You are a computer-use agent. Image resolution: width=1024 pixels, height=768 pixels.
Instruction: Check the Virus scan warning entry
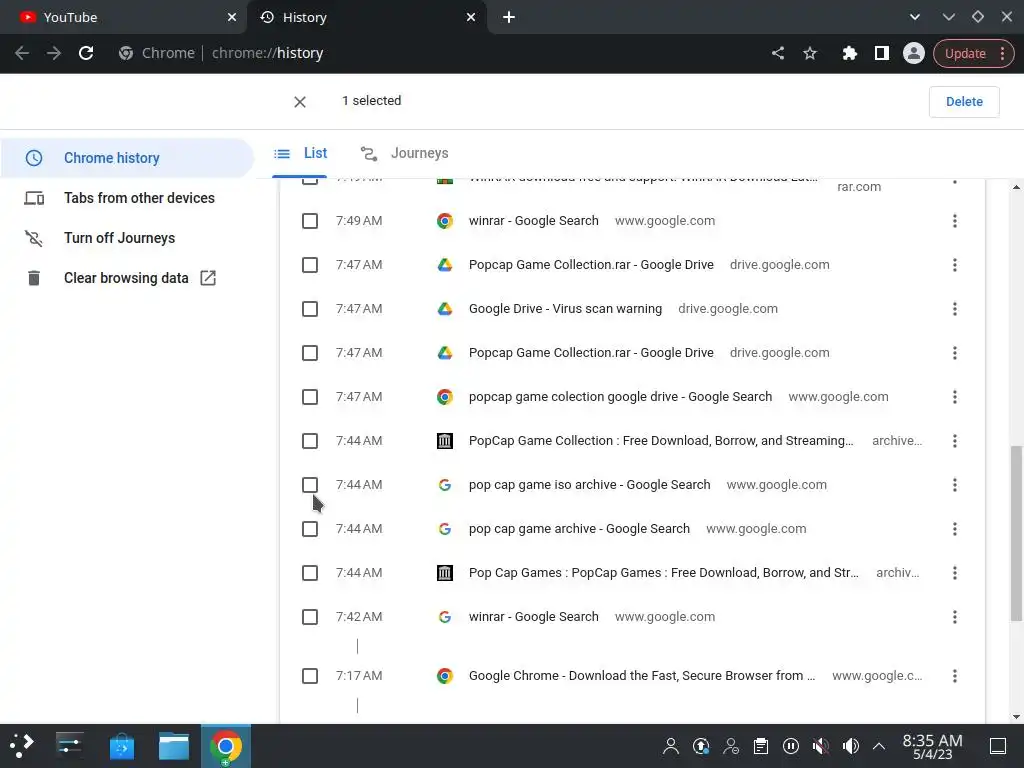[310, 309]
